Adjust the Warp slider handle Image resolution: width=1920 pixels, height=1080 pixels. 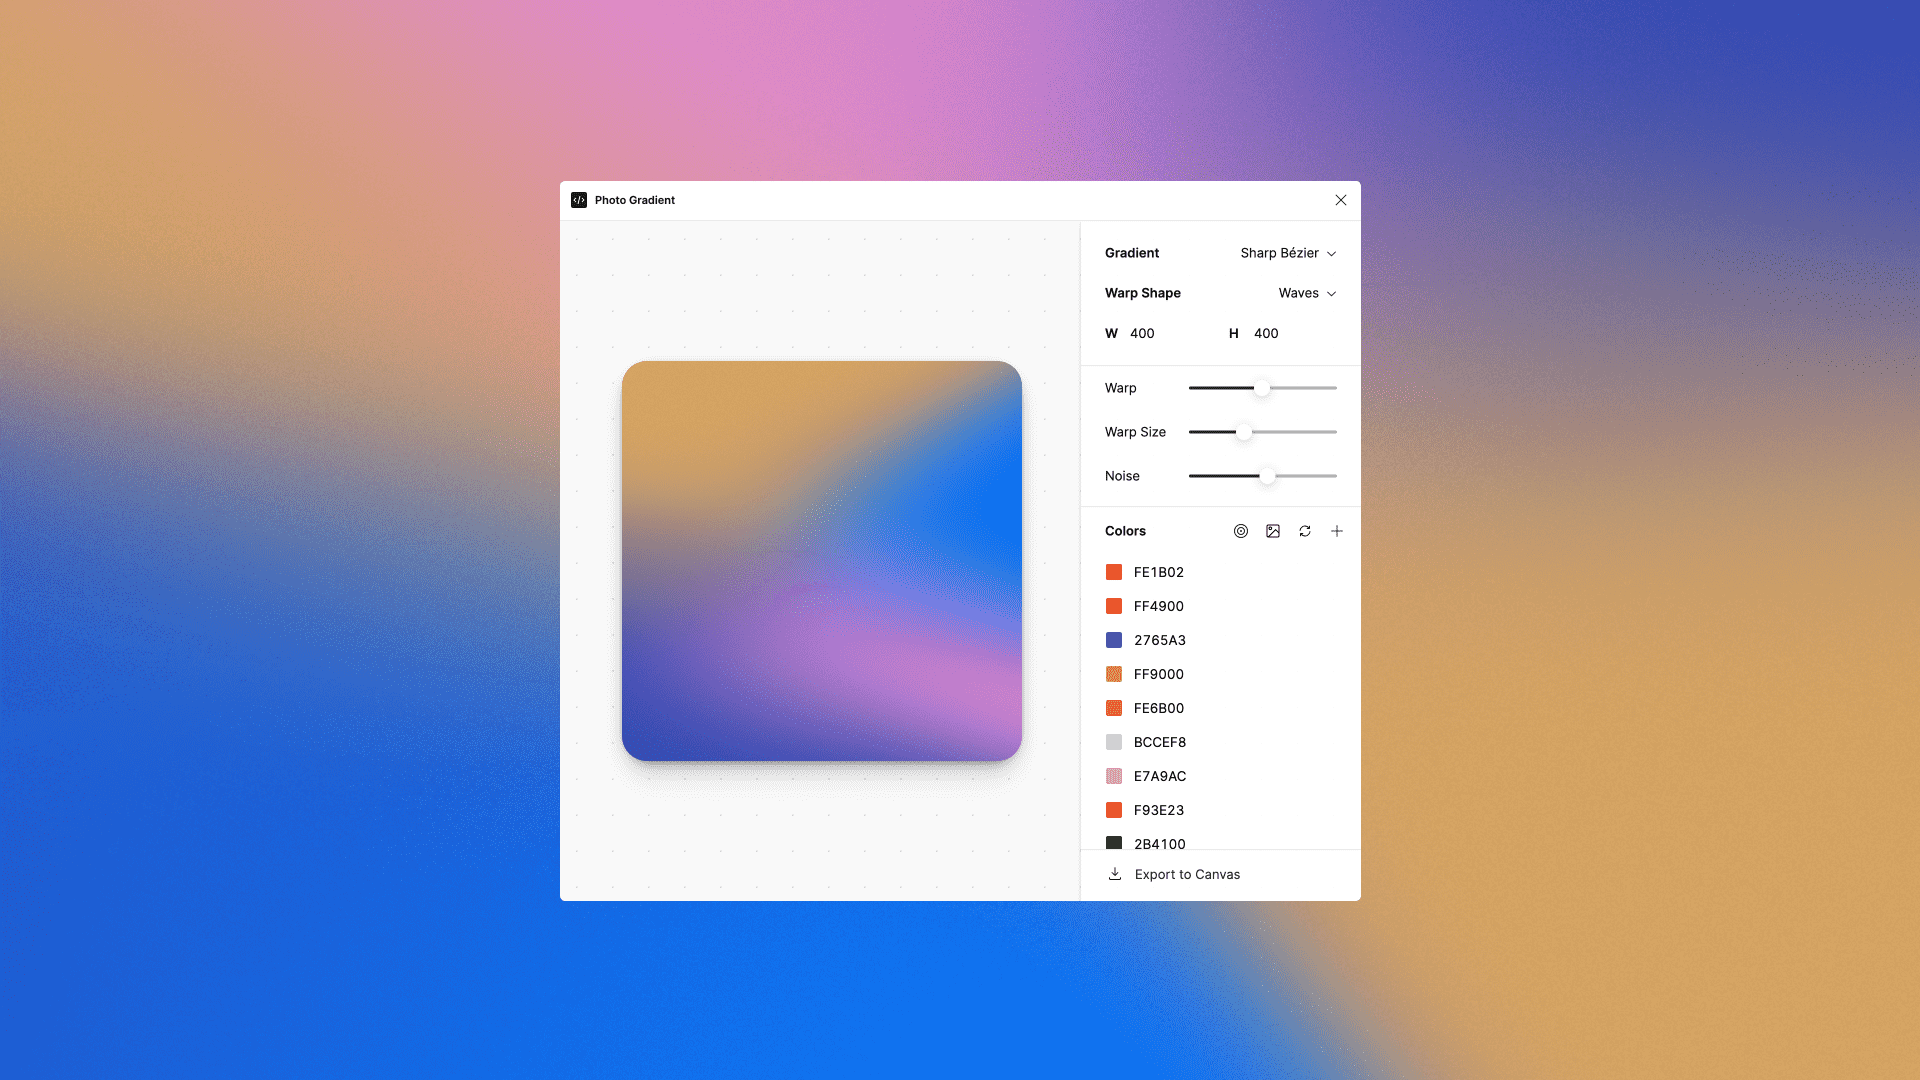coord(1262,388)
